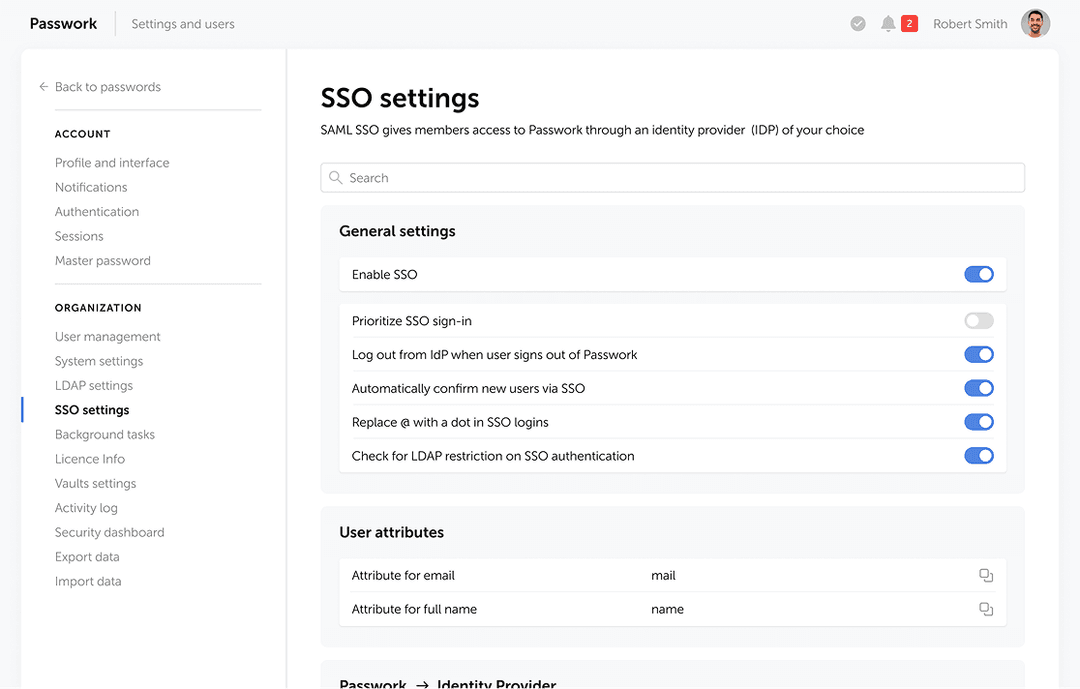This screenshot has width=1080, height=689.
Task: Click the Back to passwords link
Action: [x=107, y=87]
